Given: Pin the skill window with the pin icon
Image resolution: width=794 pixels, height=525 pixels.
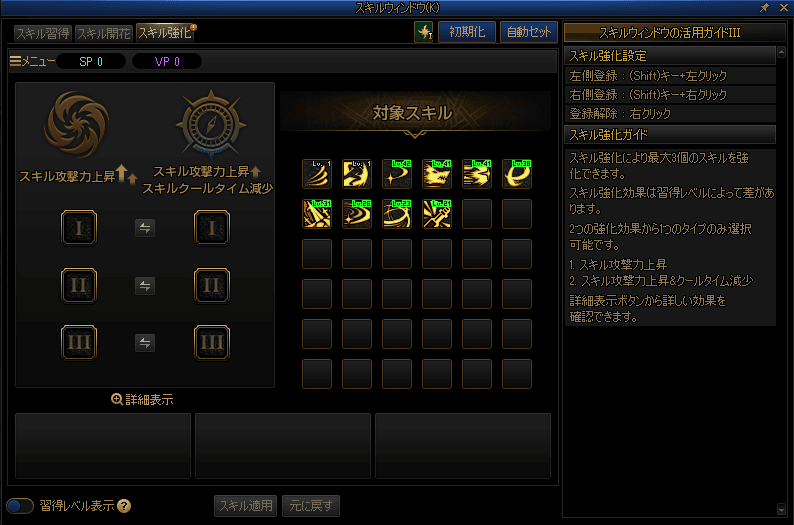Looking at the screenshot, I should pyautogui.click(x=765, y=8).
